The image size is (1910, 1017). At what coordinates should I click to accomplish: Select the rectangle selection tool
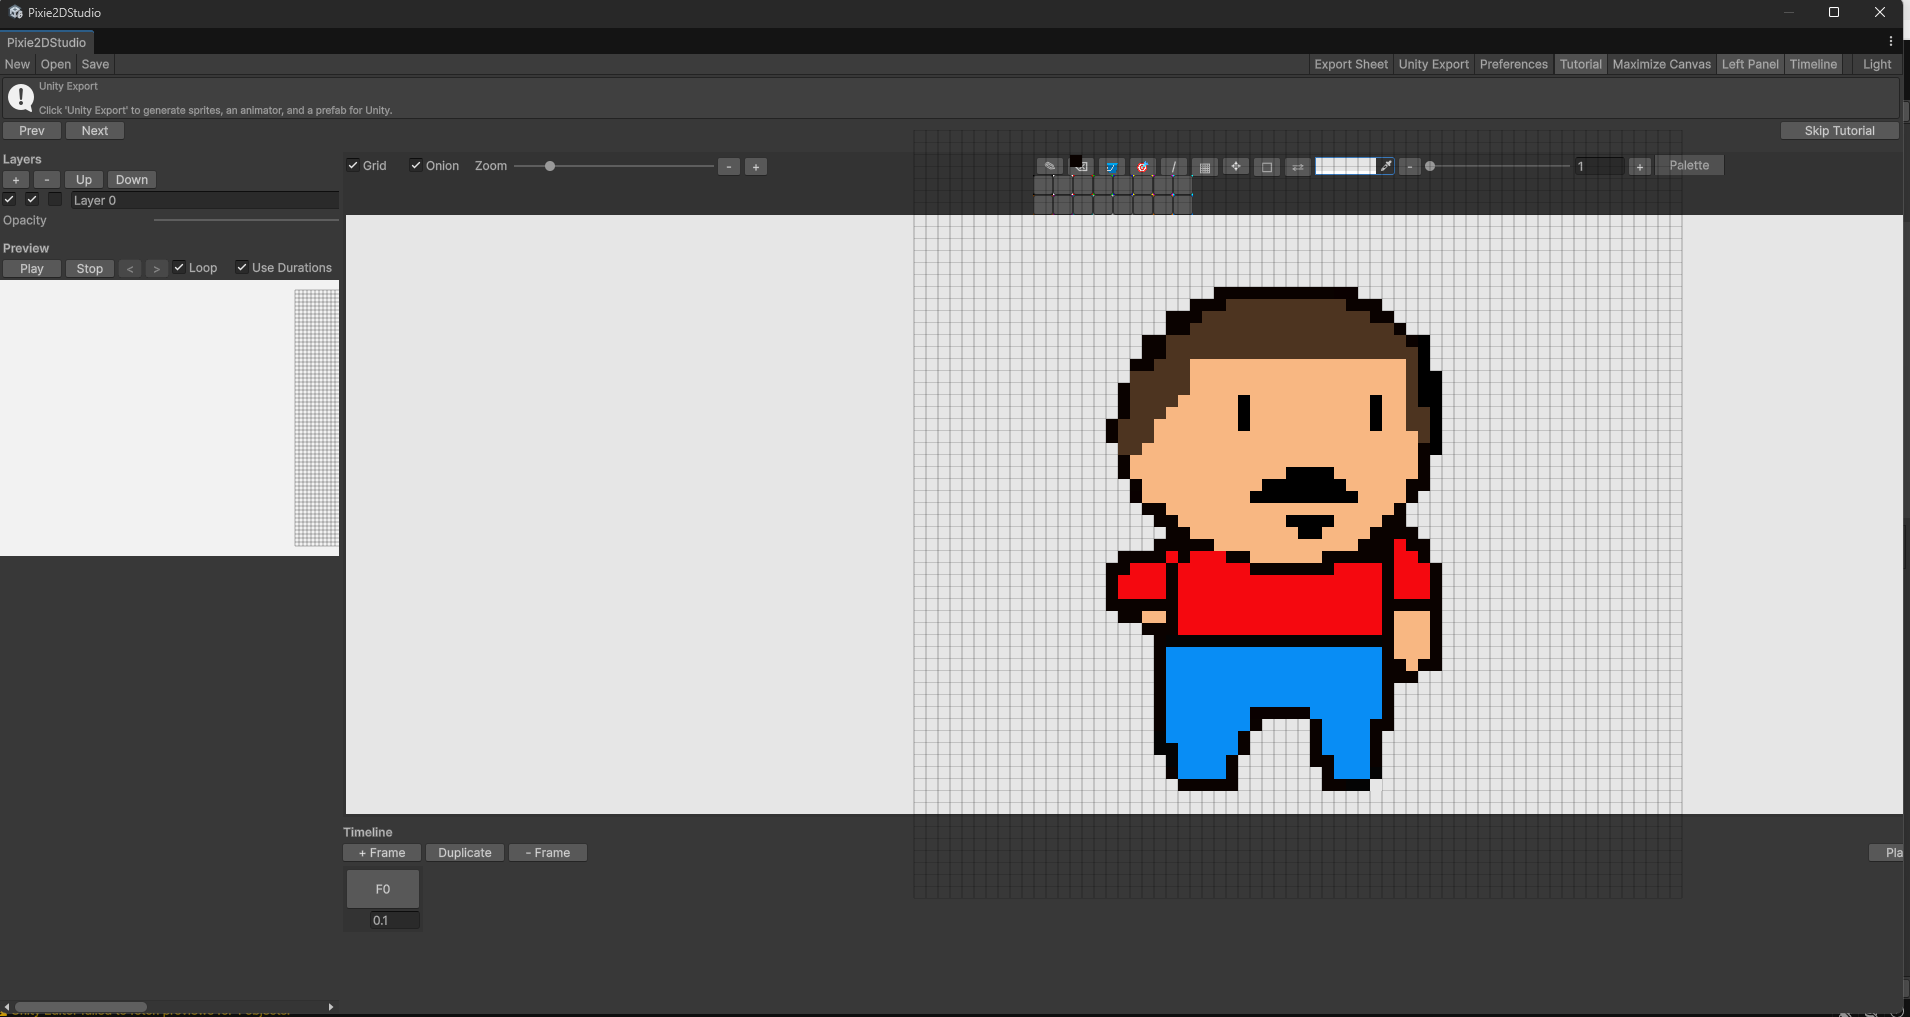pyautogui.click(x=1267, y=167)
